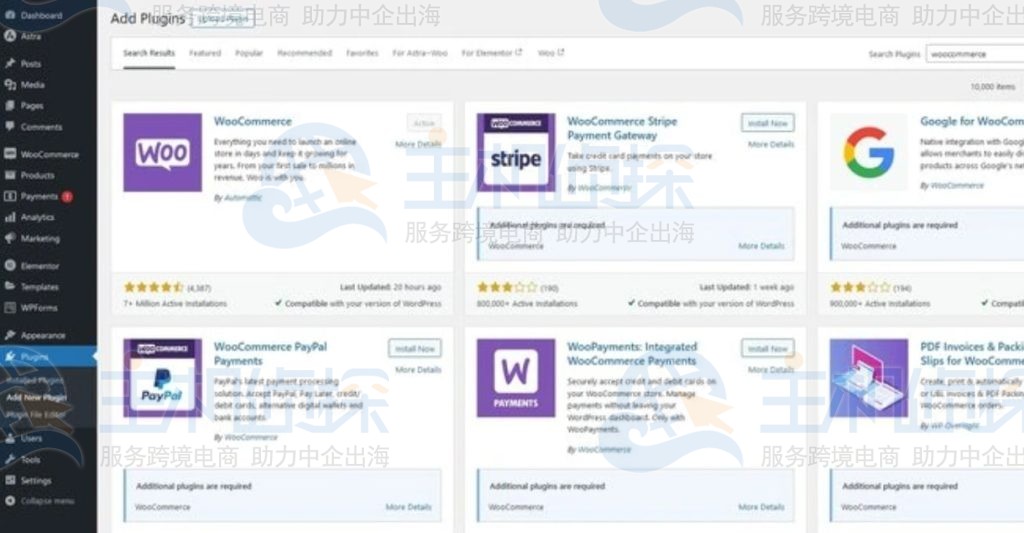The height and width of the screenshot is (533, 1024).
Task: Click the Collapse menu arrow icon
Action: tap(10, 501)
